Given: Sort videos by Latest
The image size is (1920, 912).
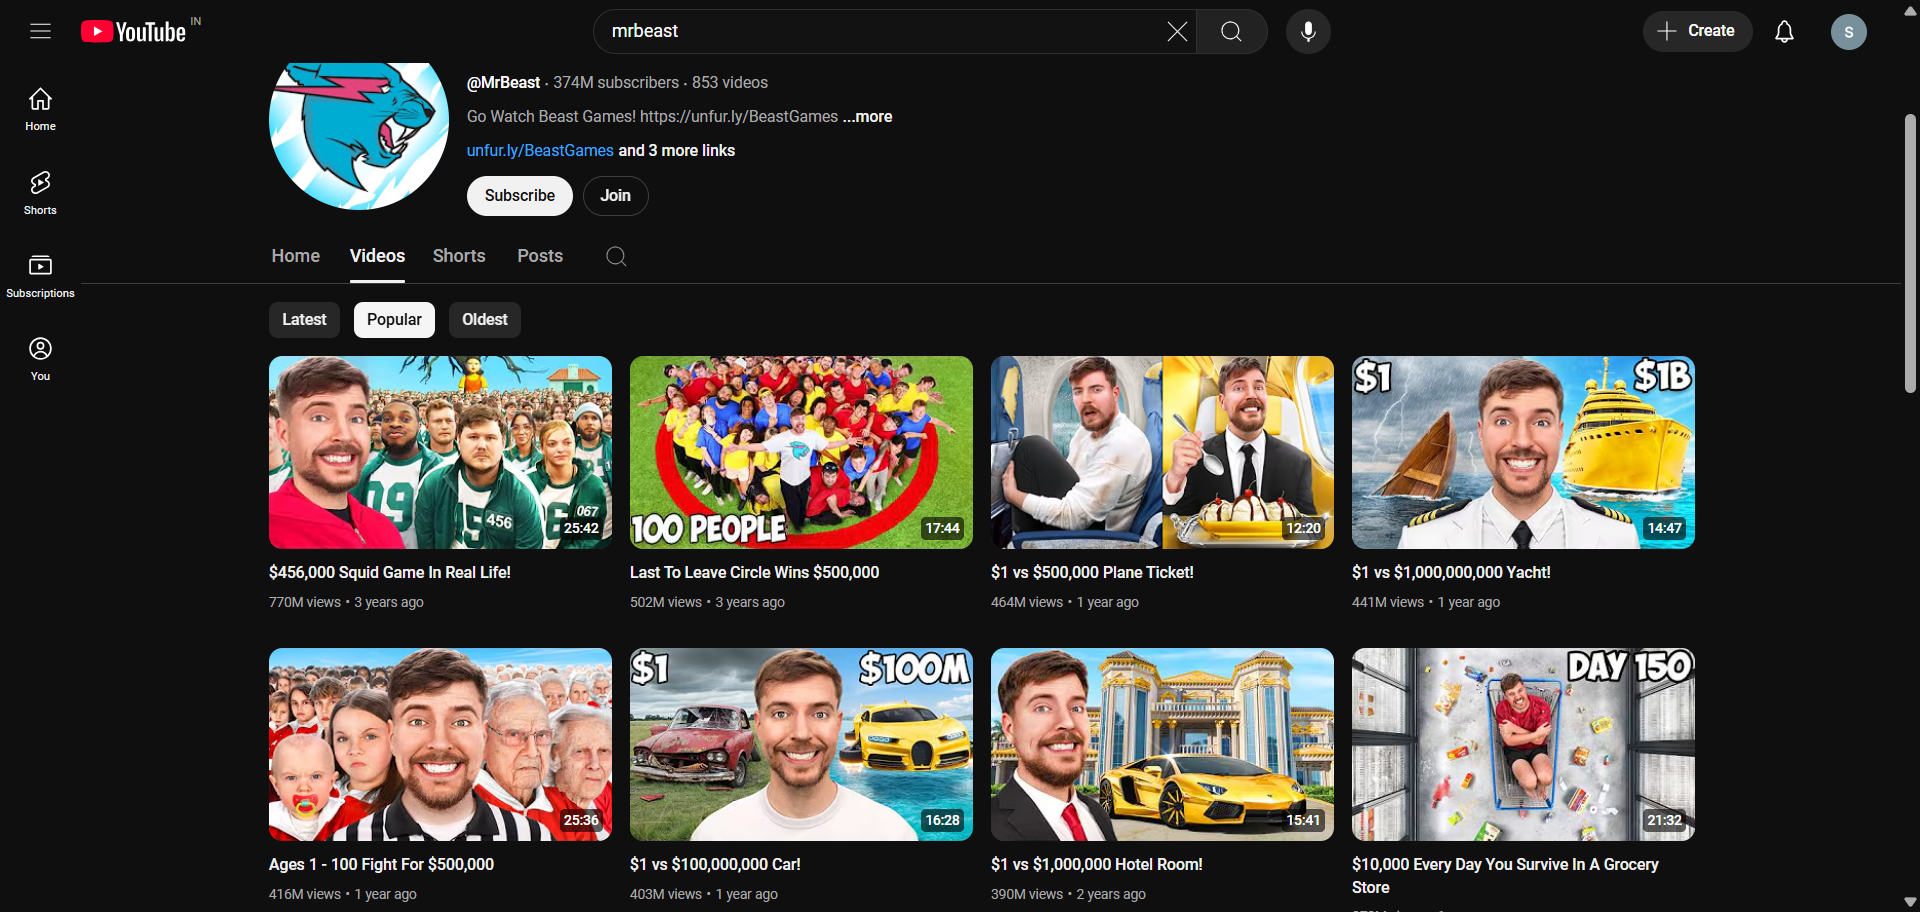Looking at the screenshot, I should point(304,320).
